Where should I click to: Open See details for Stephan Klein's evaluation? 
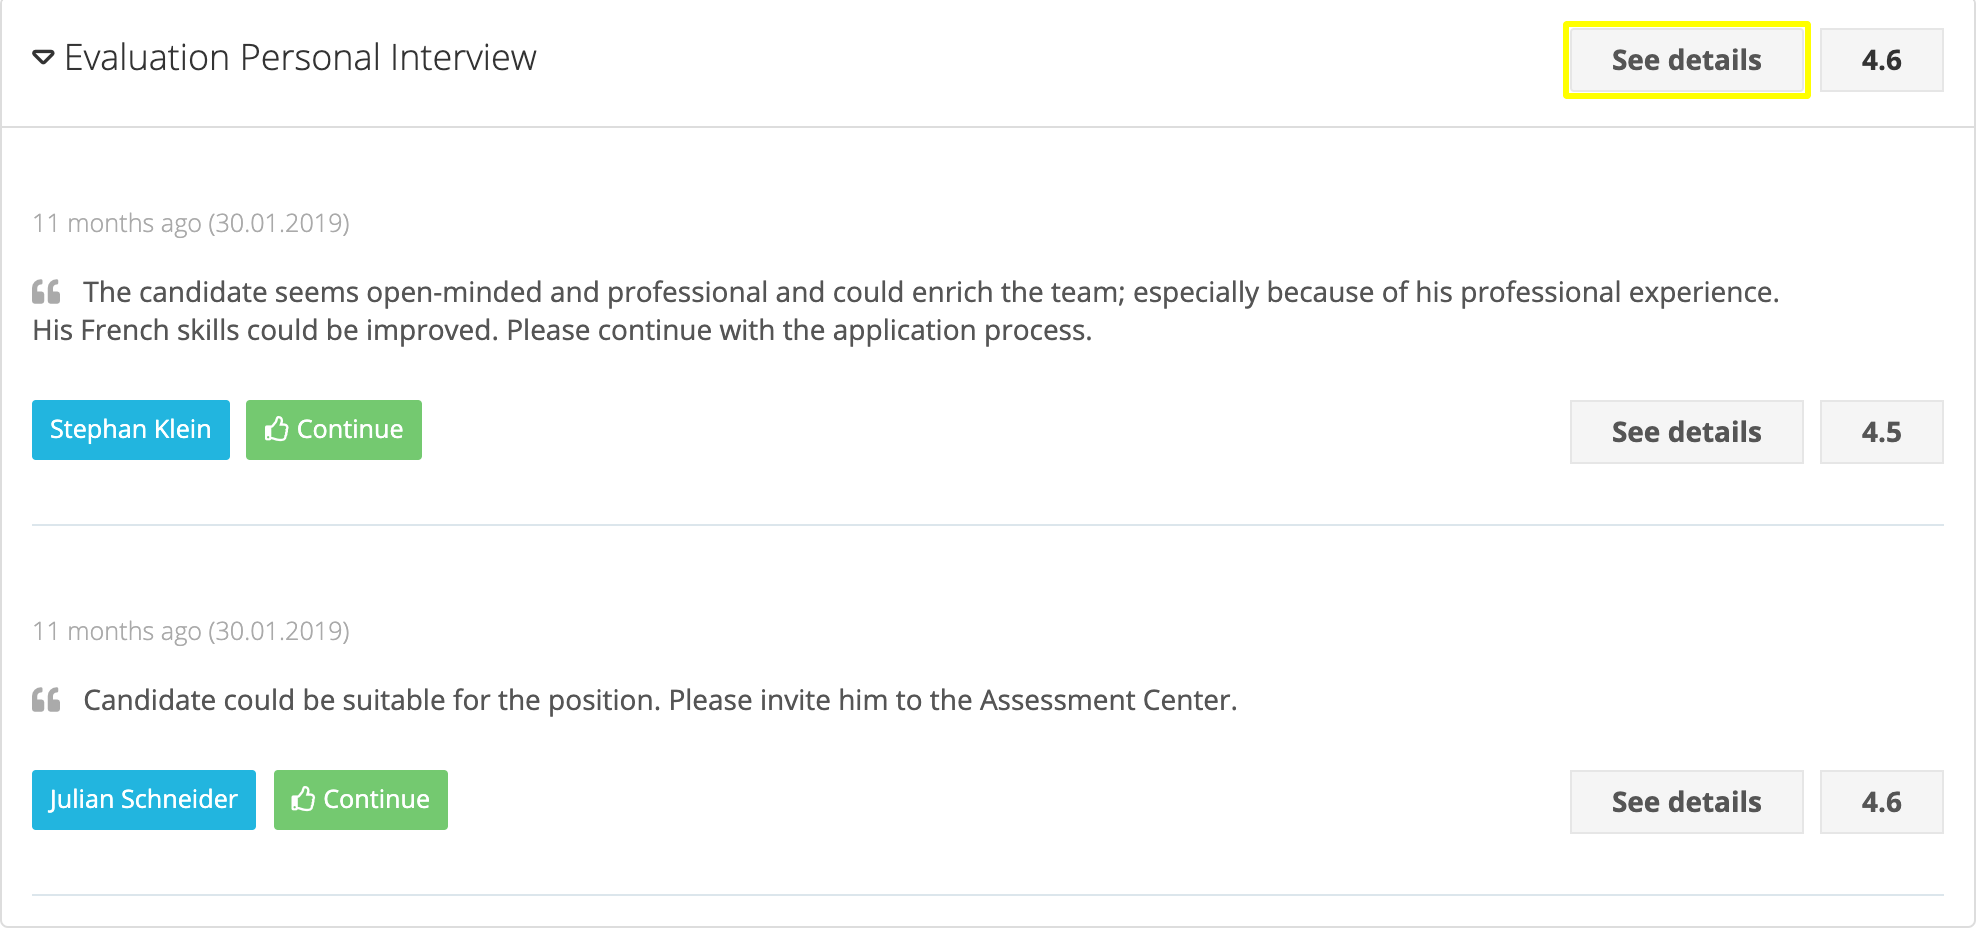(1686, 432)
